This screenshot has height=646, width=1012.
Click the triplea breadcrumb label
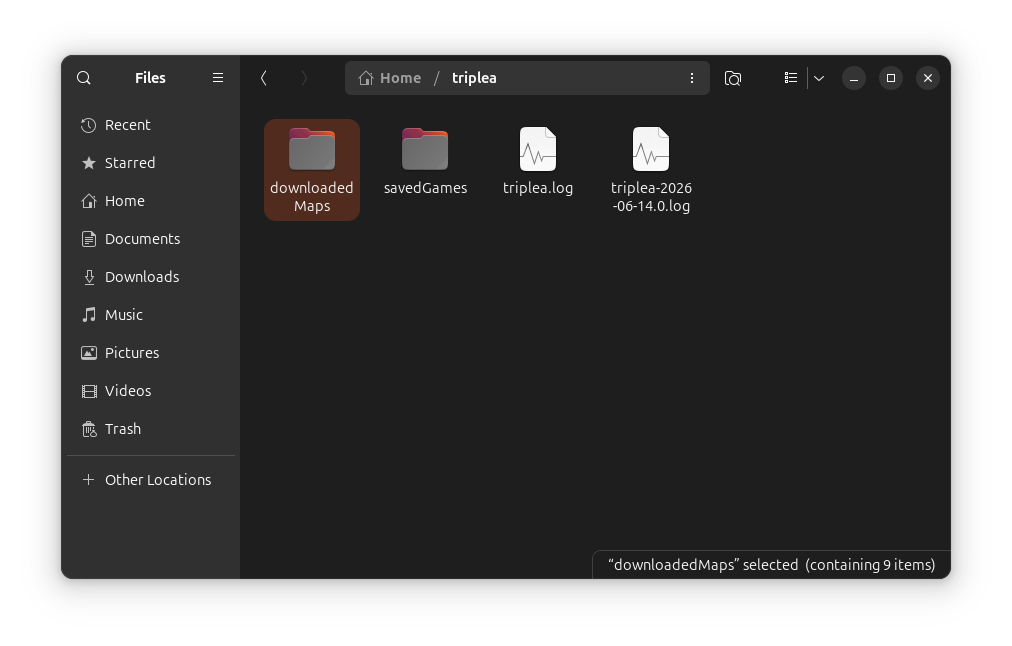click(x=474, y=78)
